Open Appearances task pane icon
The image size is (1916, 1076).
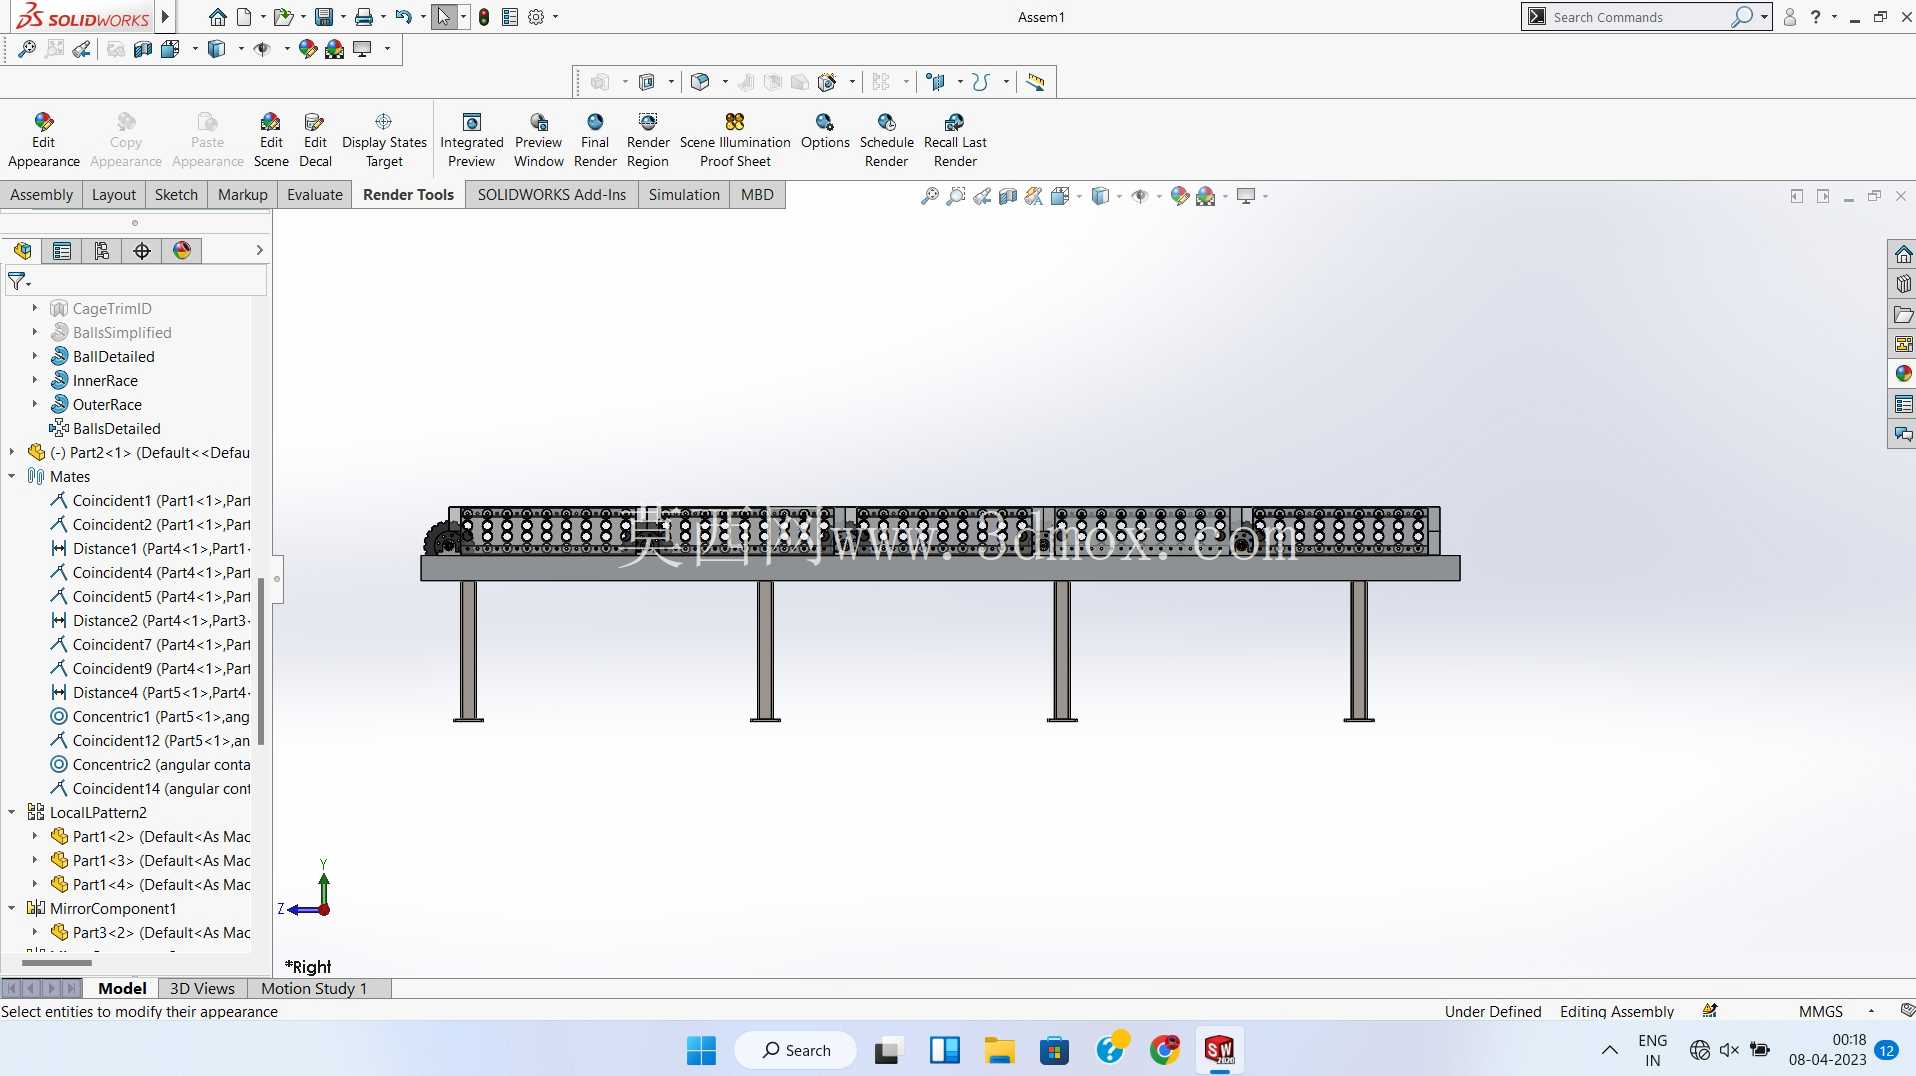pos(1903,374)
